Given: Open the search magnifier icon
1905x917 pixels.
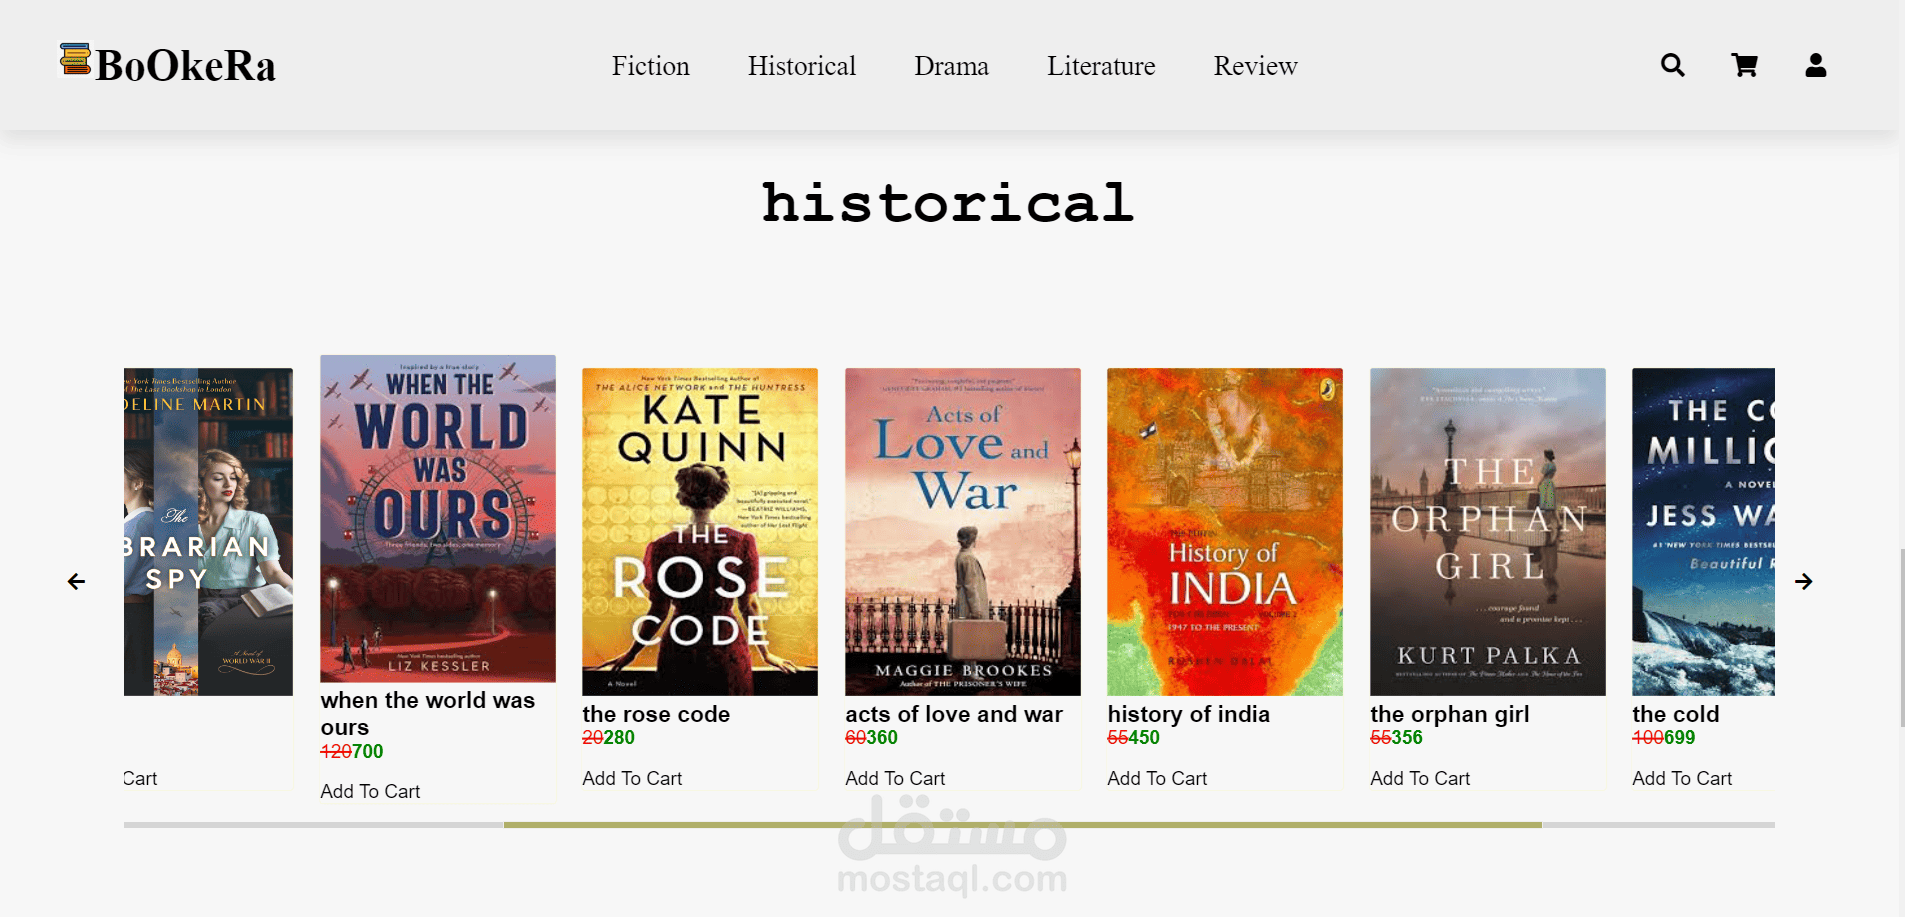Looking at the screenshot, I should 1672,65.
